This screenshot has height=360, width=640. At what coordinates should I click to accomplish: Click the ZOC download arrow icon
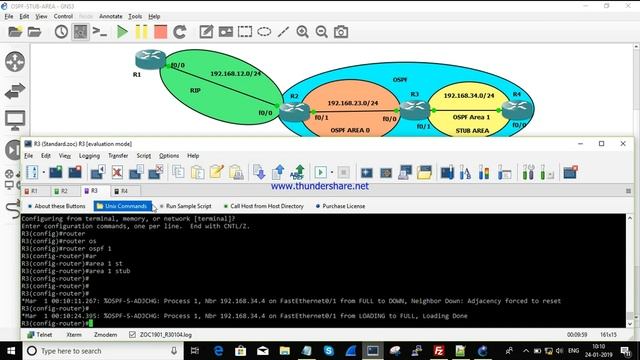259,172
